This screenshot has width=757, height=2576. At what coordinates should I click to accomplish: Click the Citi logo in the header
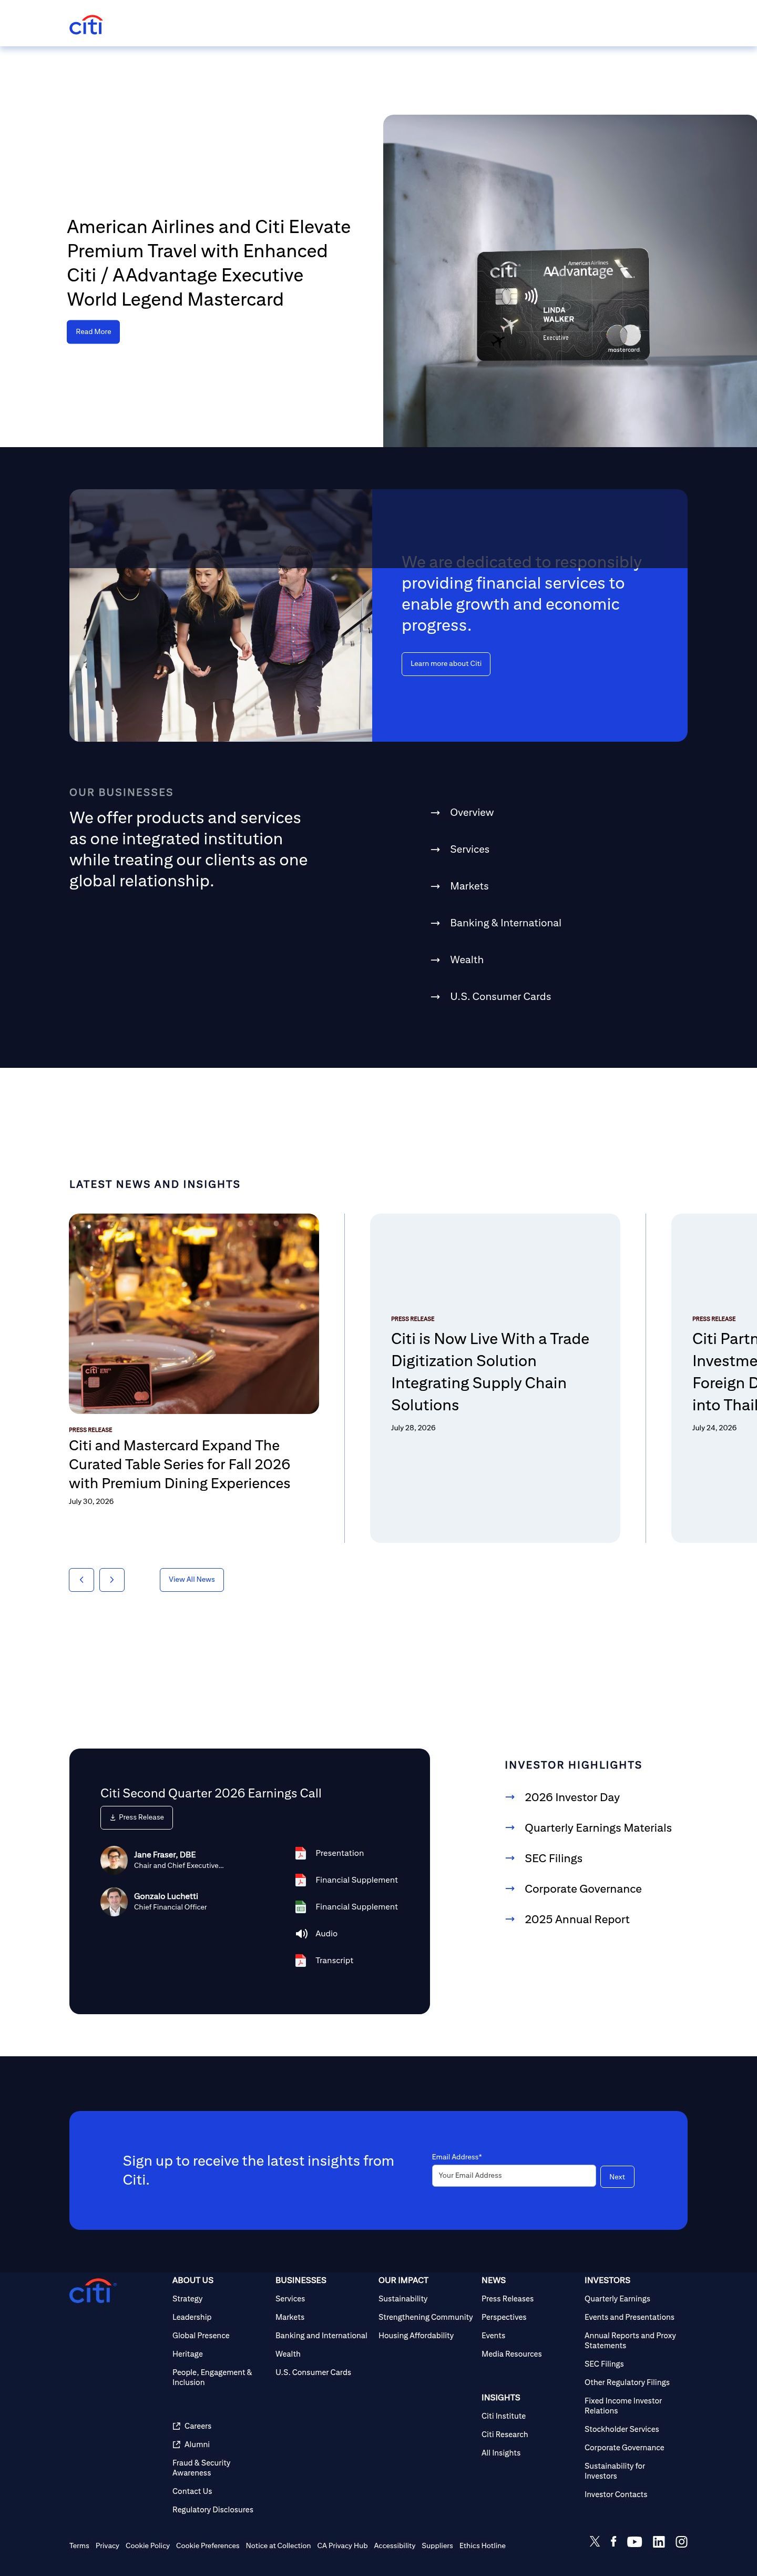(x=86, y=25)
